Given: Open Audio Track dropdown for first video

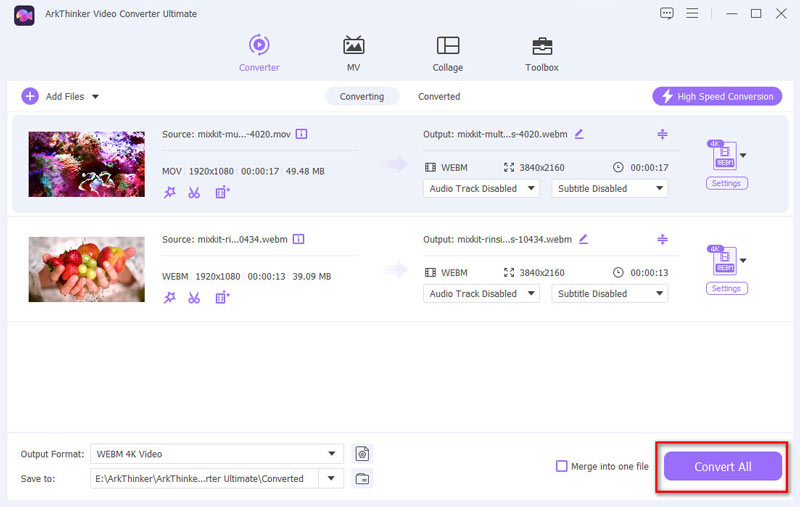Looking at the screenshot, I should click(x=481, y=188).
